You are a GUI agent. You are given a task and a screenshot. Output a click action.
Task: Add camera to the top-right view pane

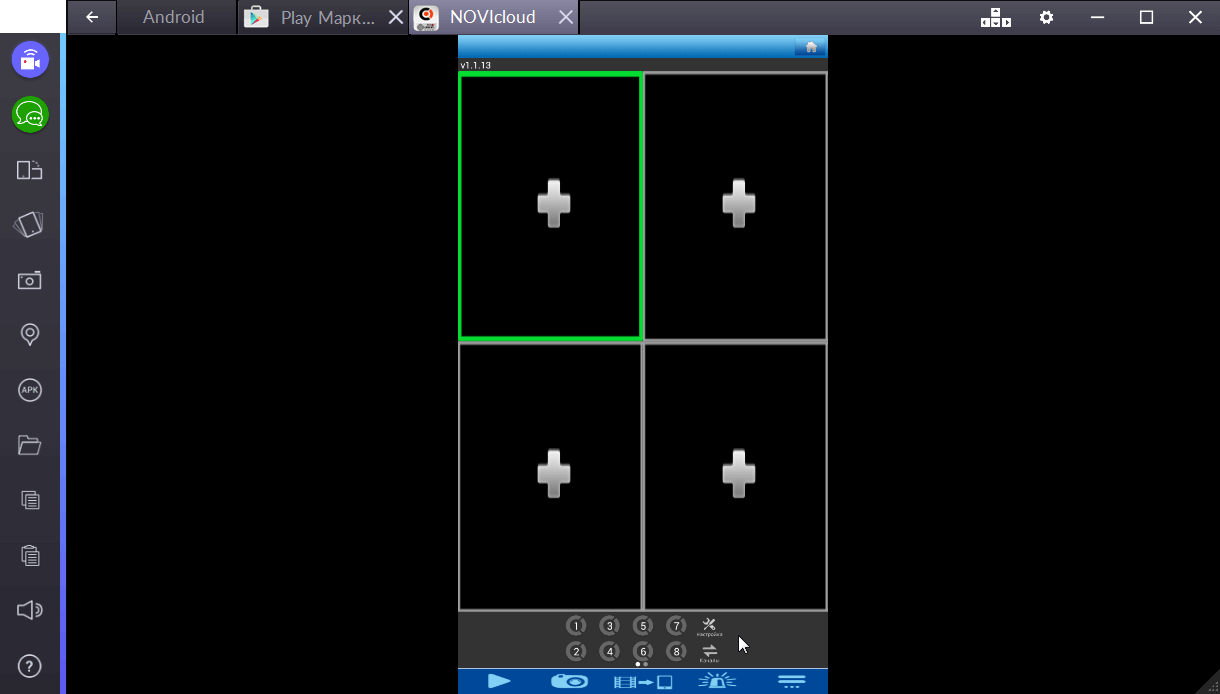[738, 204]
